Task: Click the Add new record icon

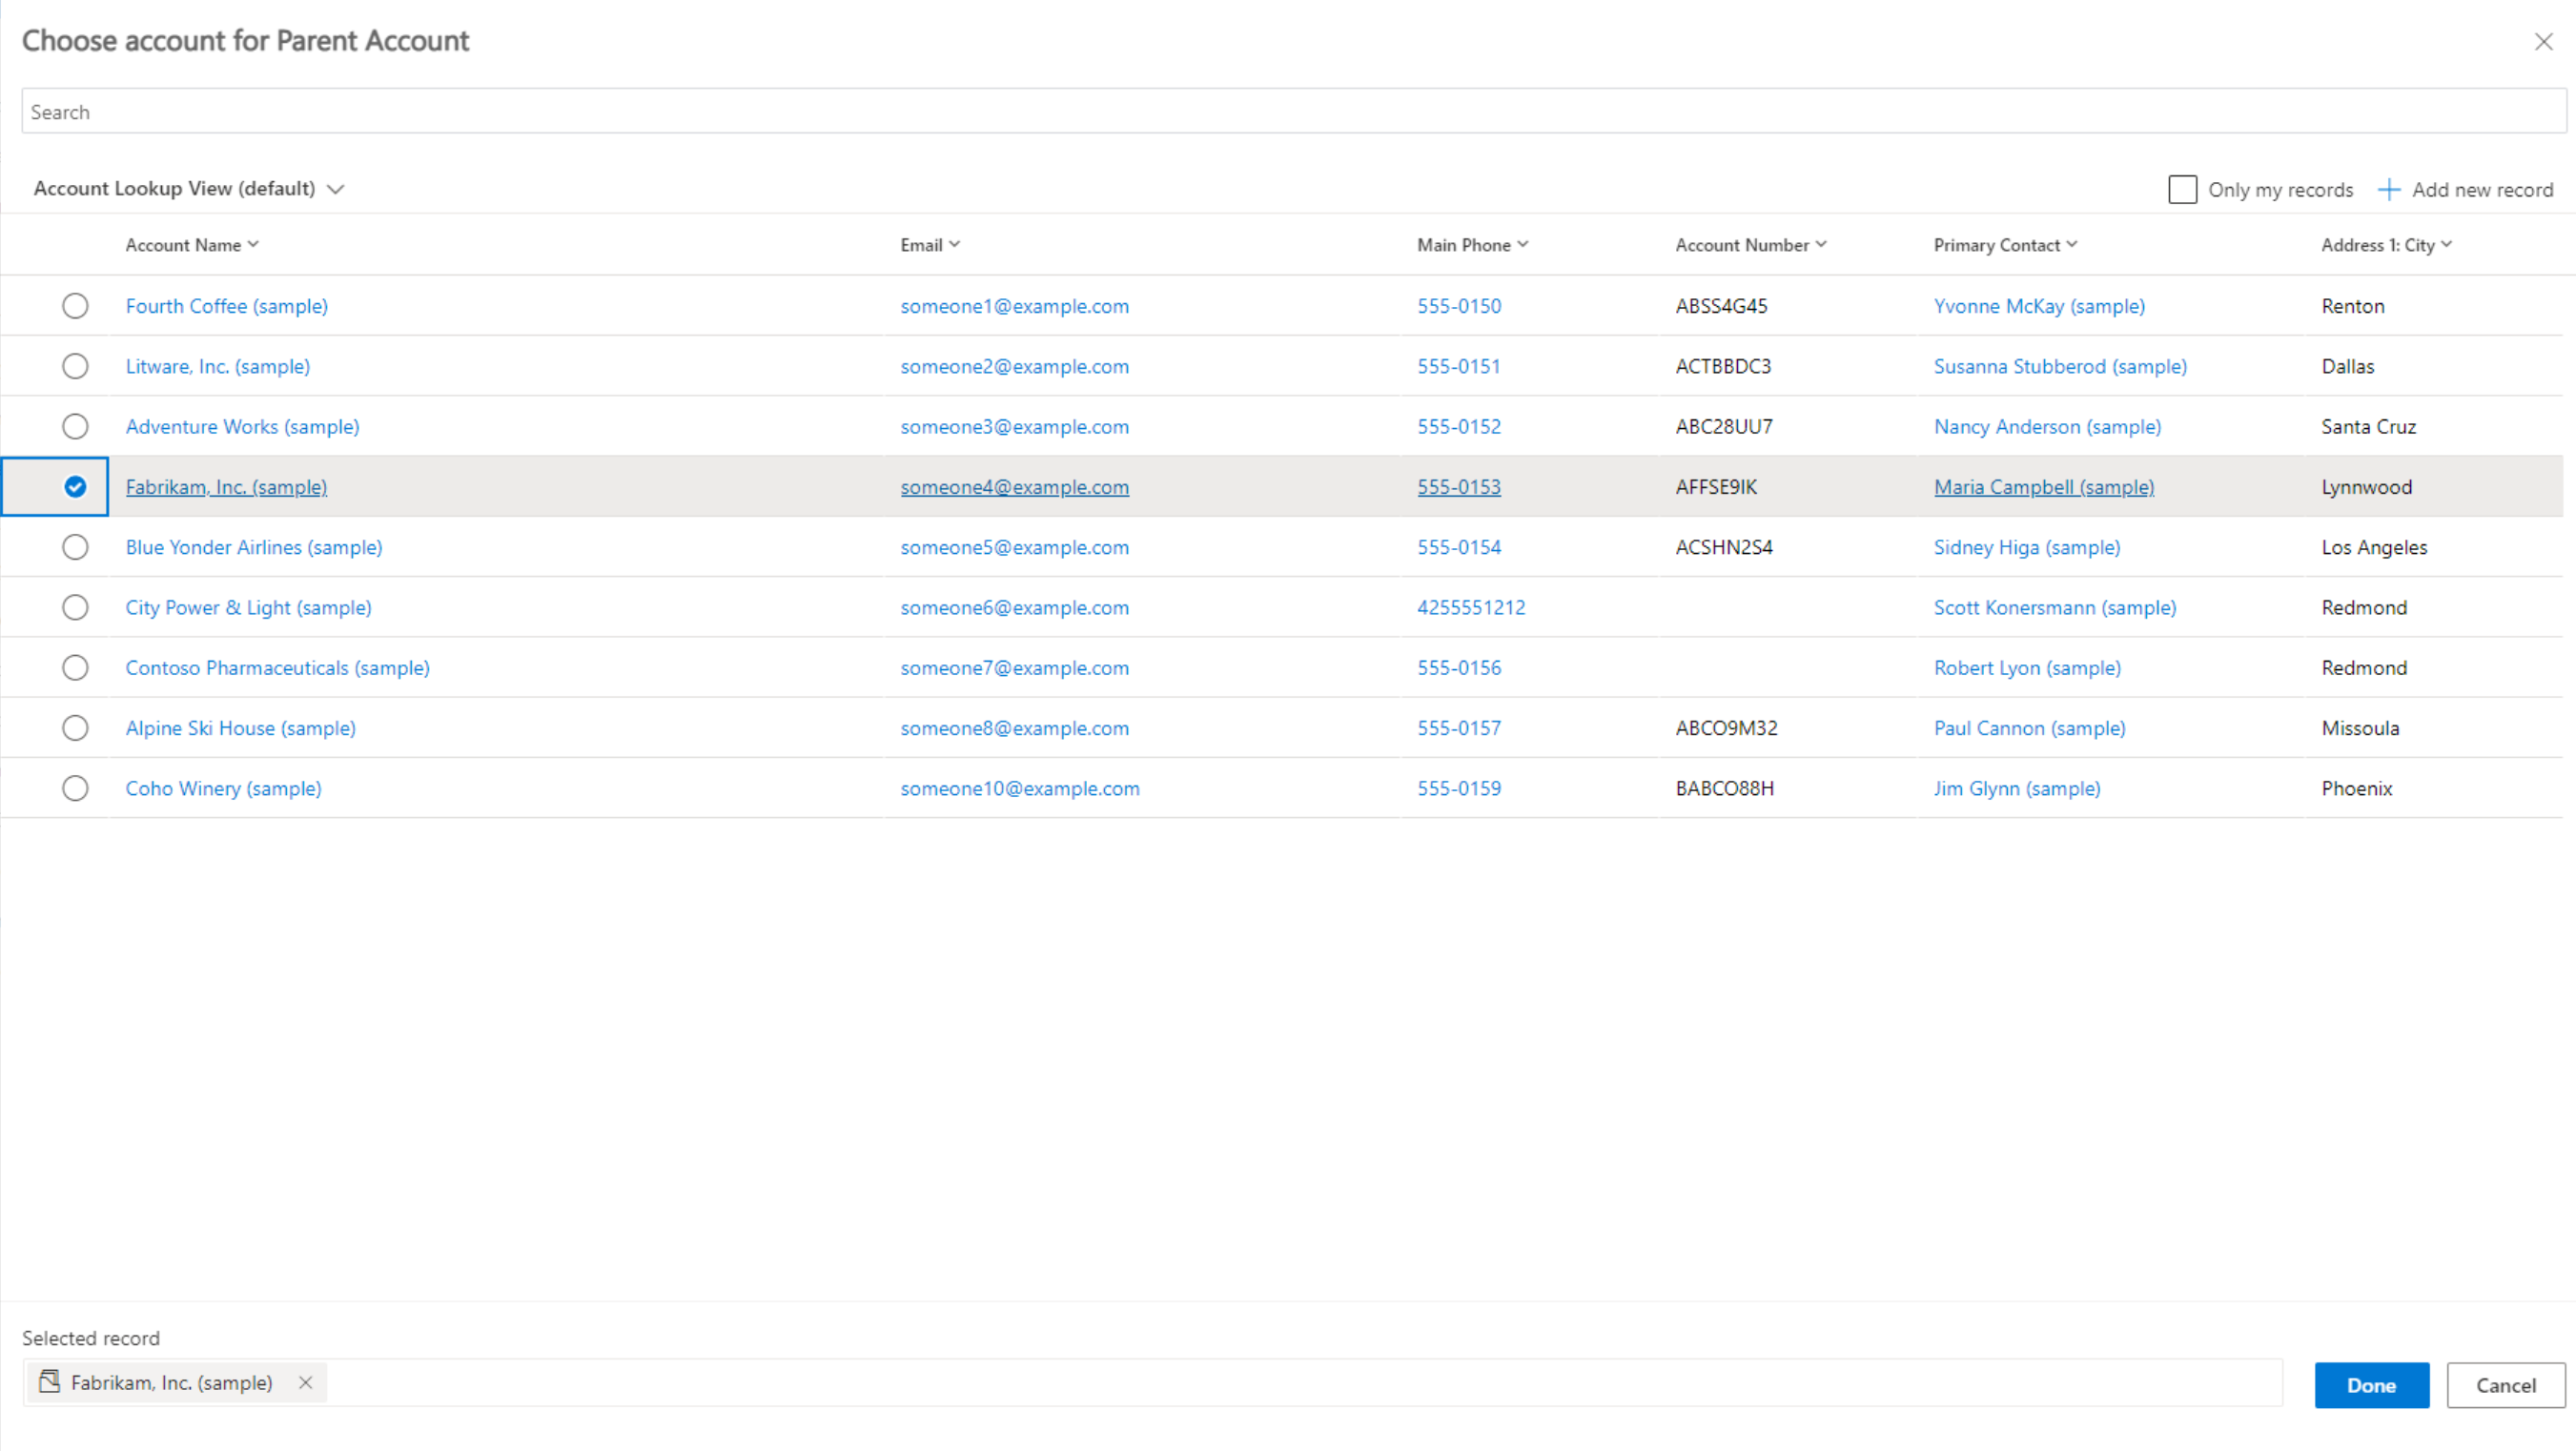Action: click(x=2388, y=188)
